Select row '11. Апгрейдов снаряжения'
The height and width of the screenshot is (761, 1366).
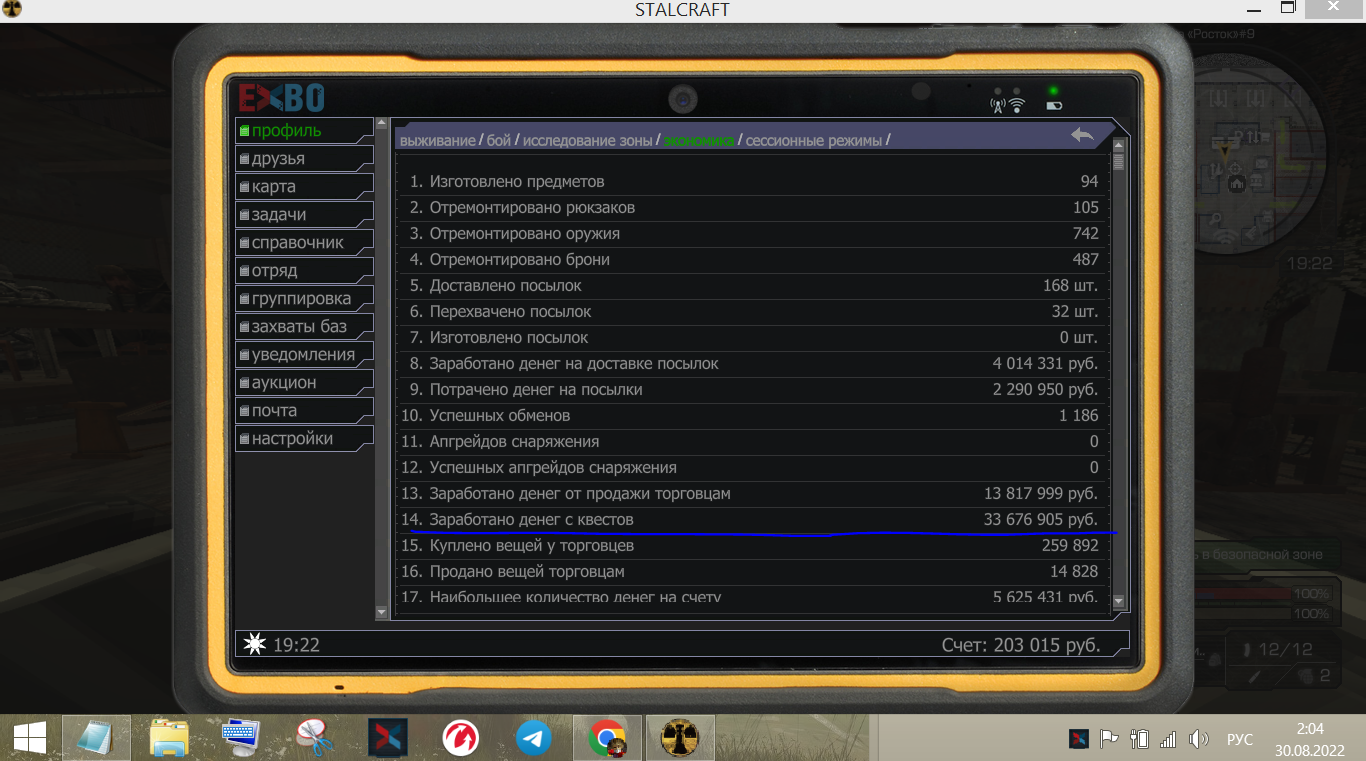tap(750, 441)
